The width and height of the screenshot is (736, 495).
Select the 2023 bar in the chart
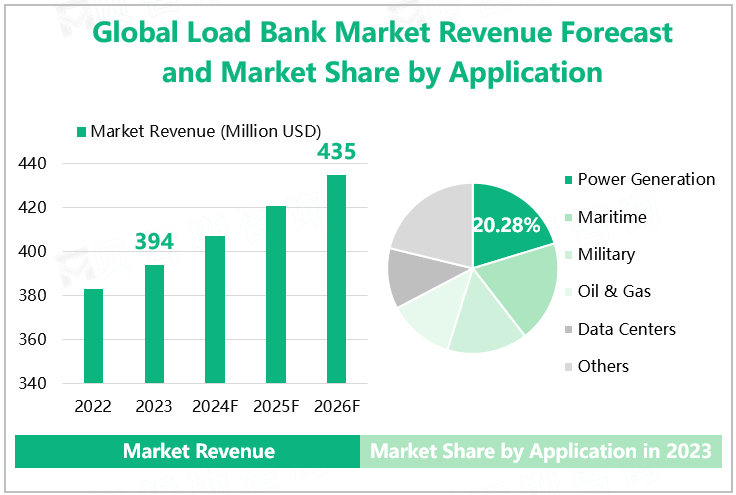click(155, 324)
